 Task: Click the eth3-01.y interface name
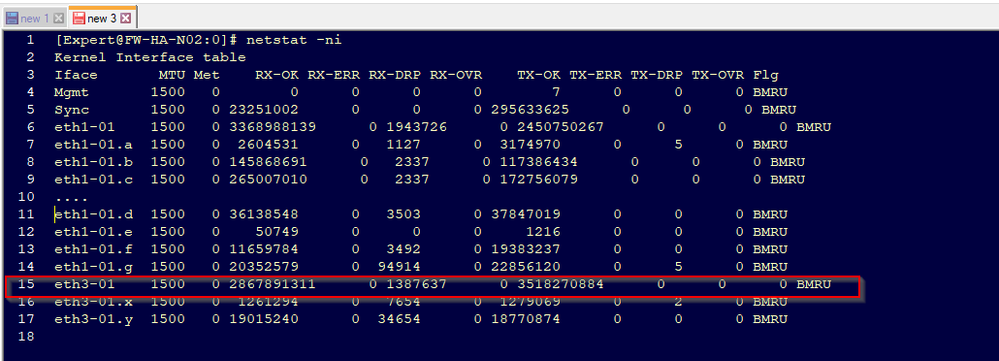(x=94, y=319)
